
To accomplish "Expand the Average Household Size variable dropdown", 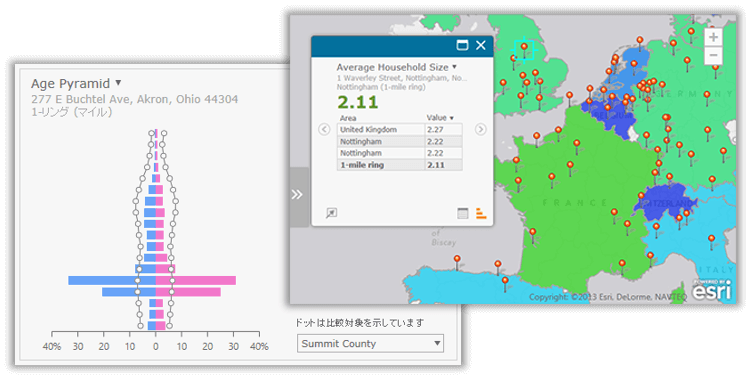I will point(455,67).
